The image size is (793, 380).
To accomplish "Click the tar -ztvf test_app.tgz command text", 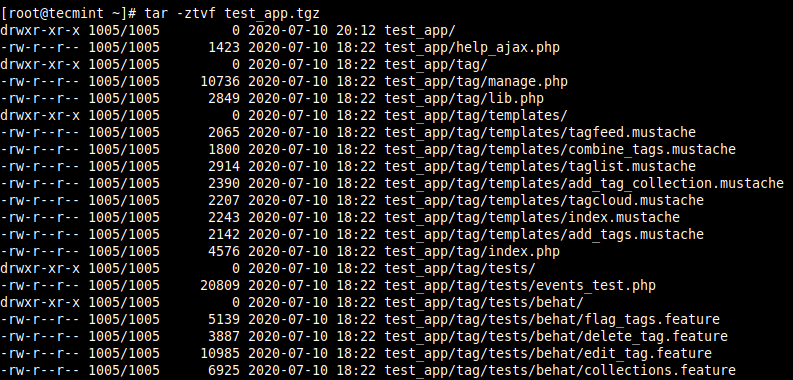I will [232, 13].
